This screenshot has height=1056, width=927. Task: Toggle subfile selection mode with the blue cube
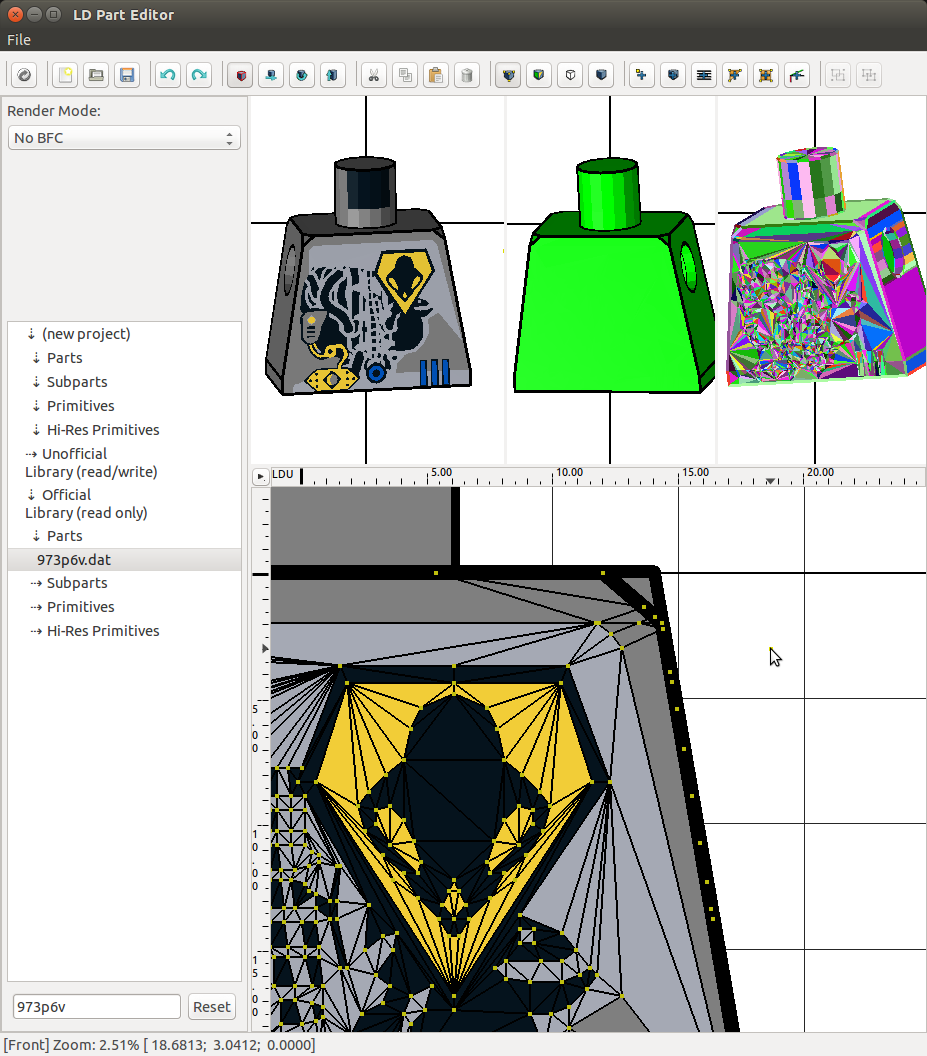(x=601, y=75)
